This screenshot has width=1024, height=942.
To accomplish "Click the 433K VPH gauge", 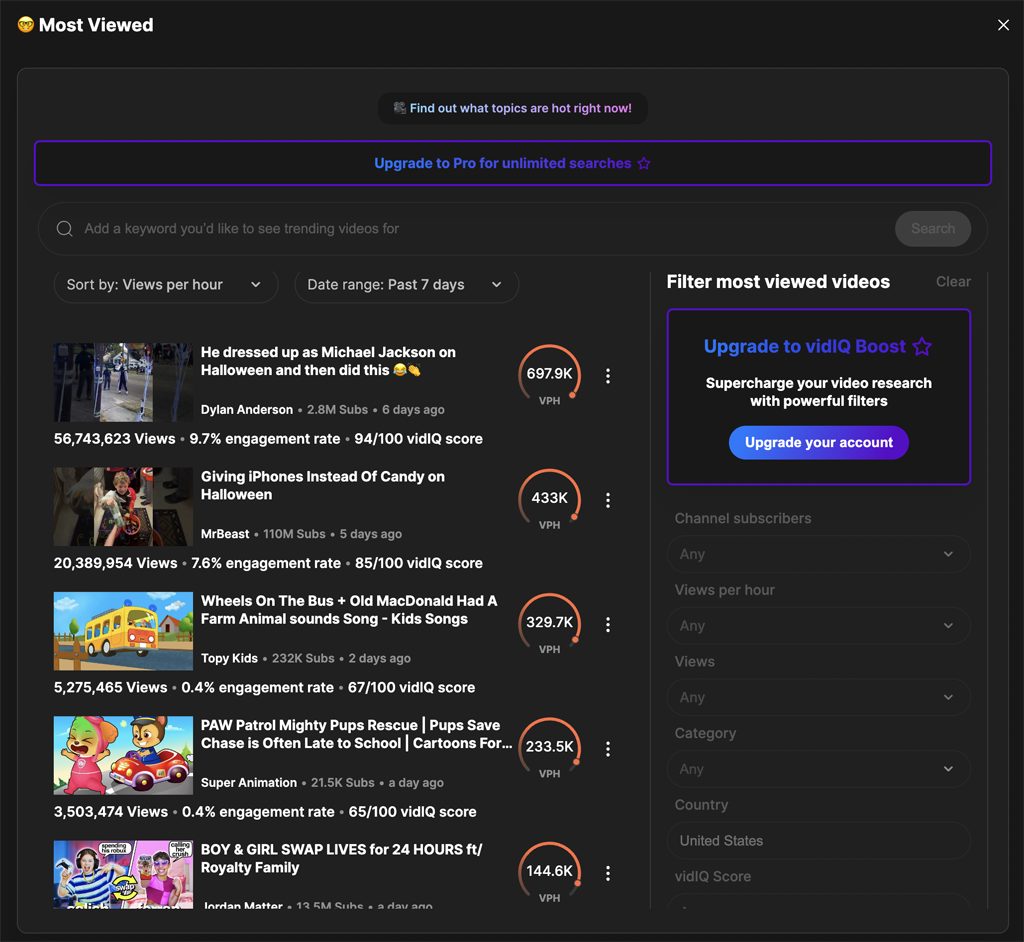I will pos(549,500).
